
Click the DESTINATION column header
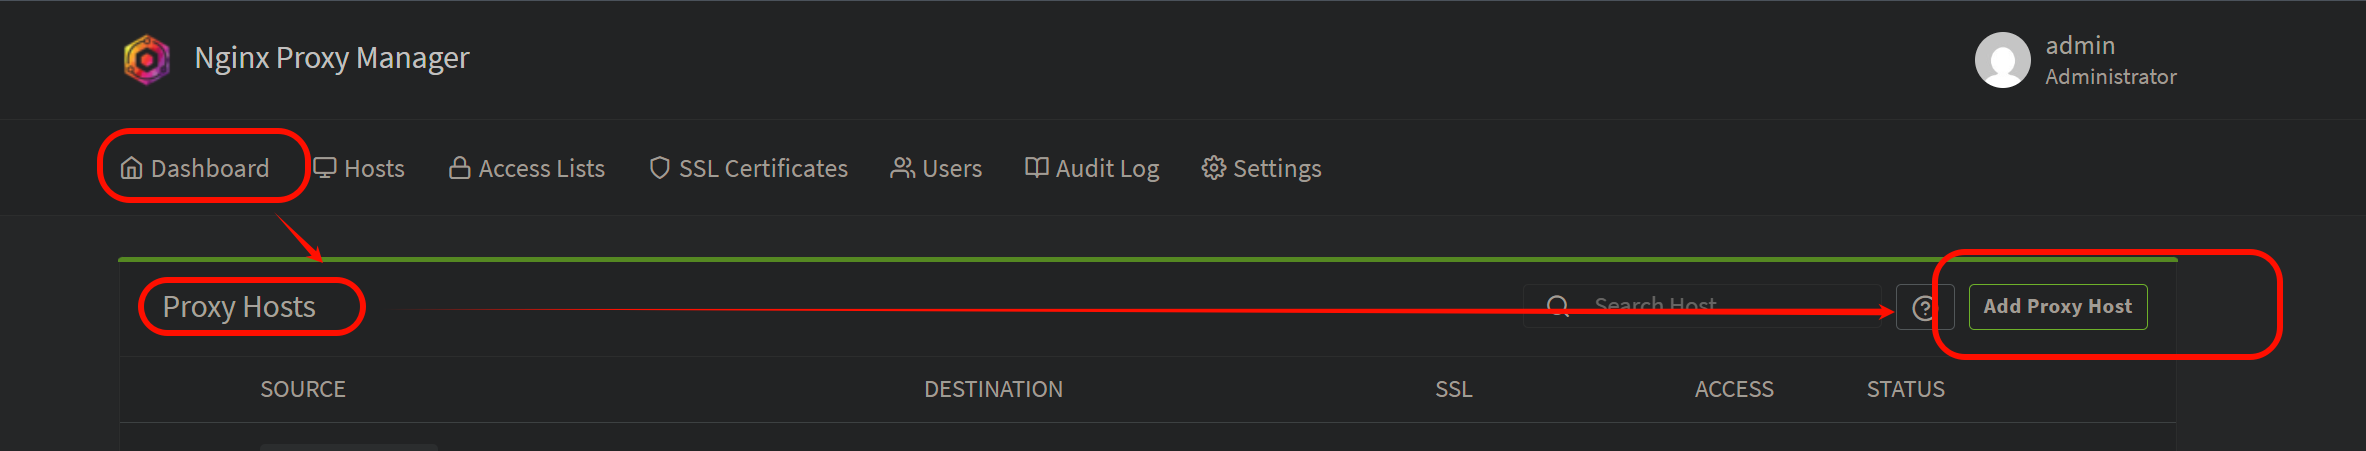(993, 389)
